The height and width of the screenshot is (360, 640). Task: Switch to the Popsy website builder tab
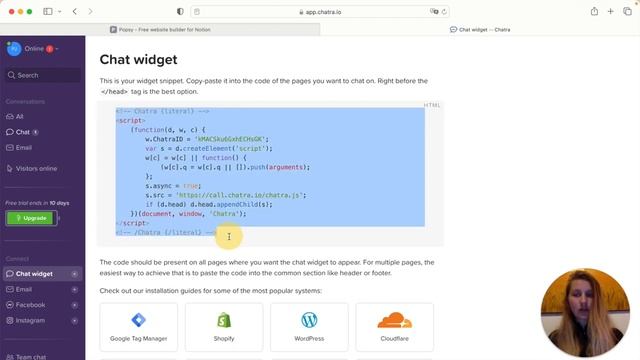[160, 29]
